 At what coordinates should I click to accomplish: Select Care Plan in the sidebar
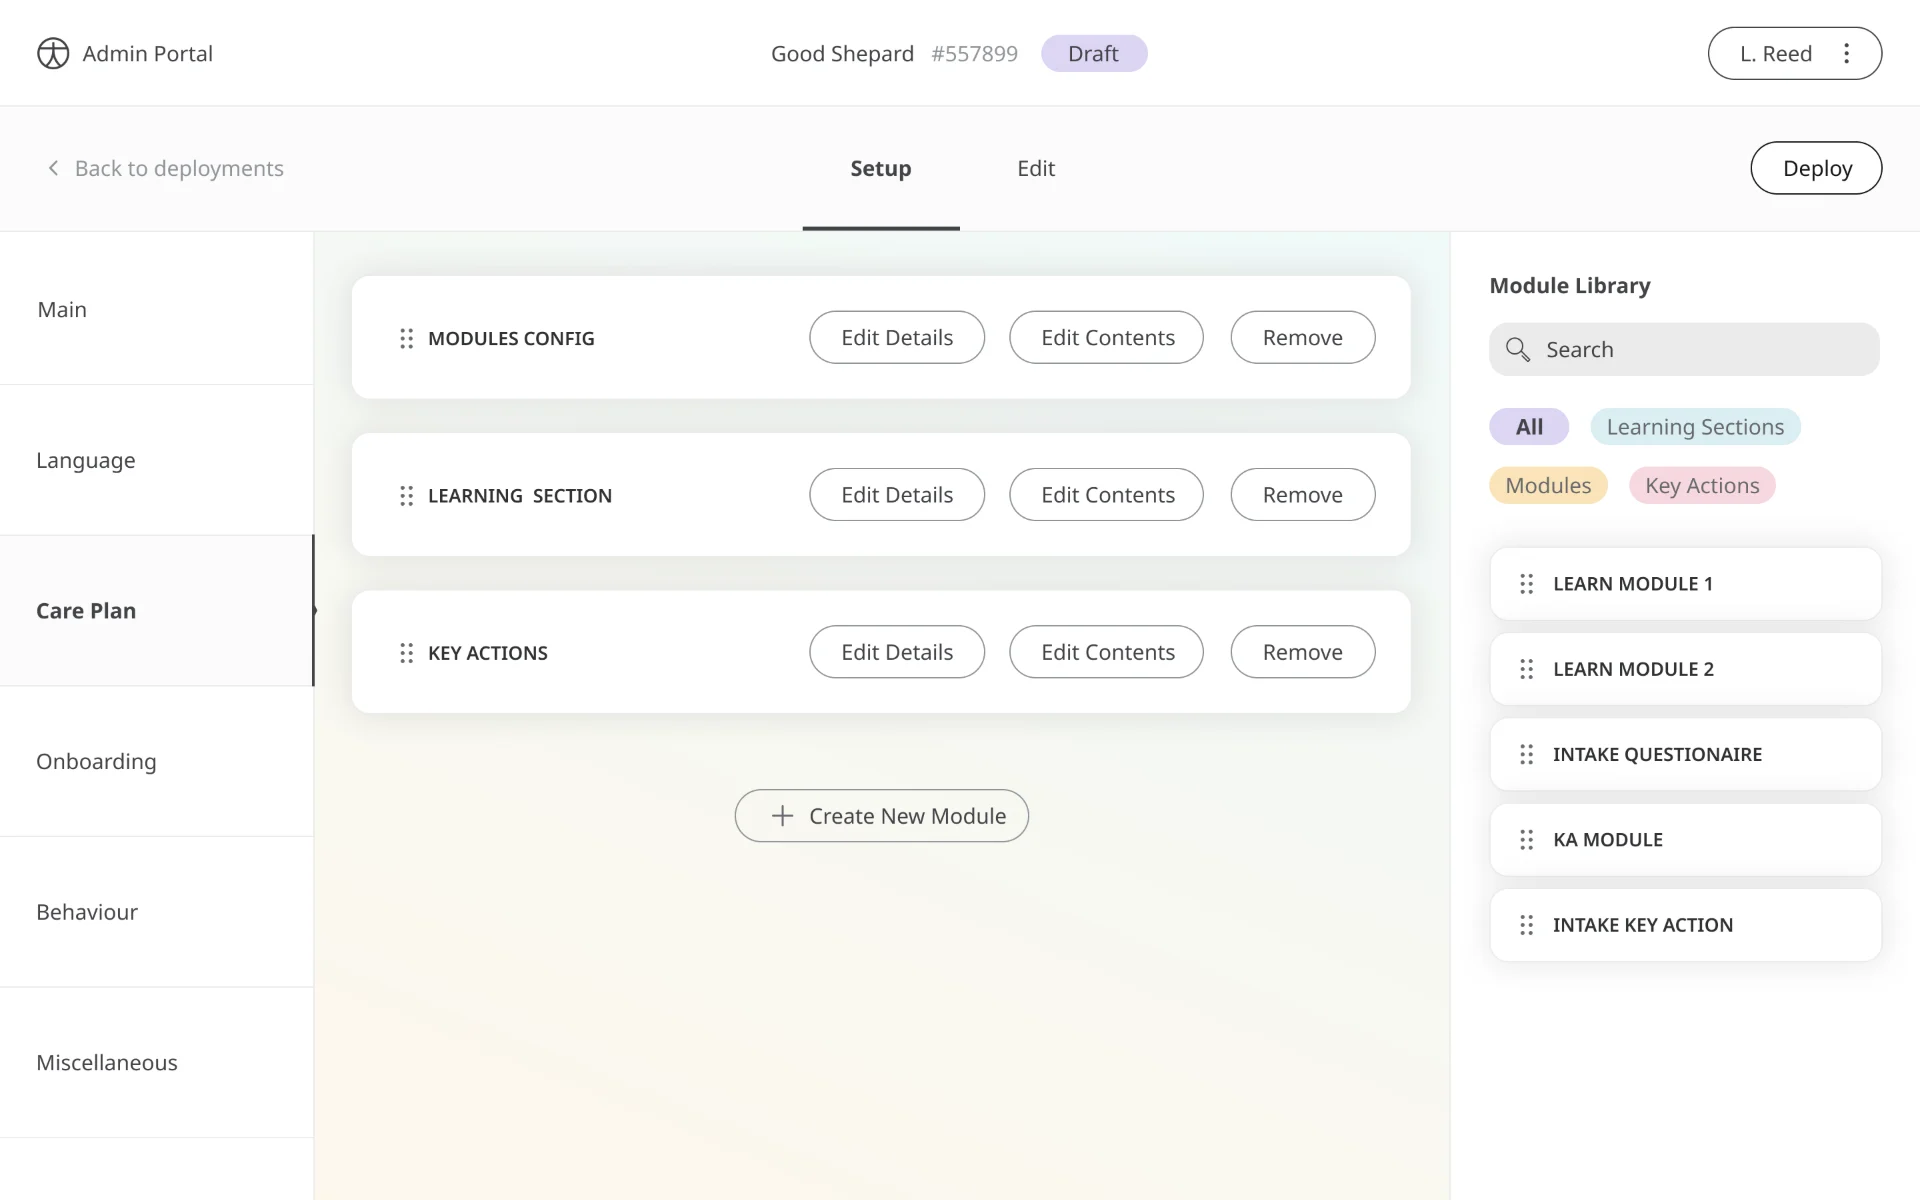(x=157, y=610)
